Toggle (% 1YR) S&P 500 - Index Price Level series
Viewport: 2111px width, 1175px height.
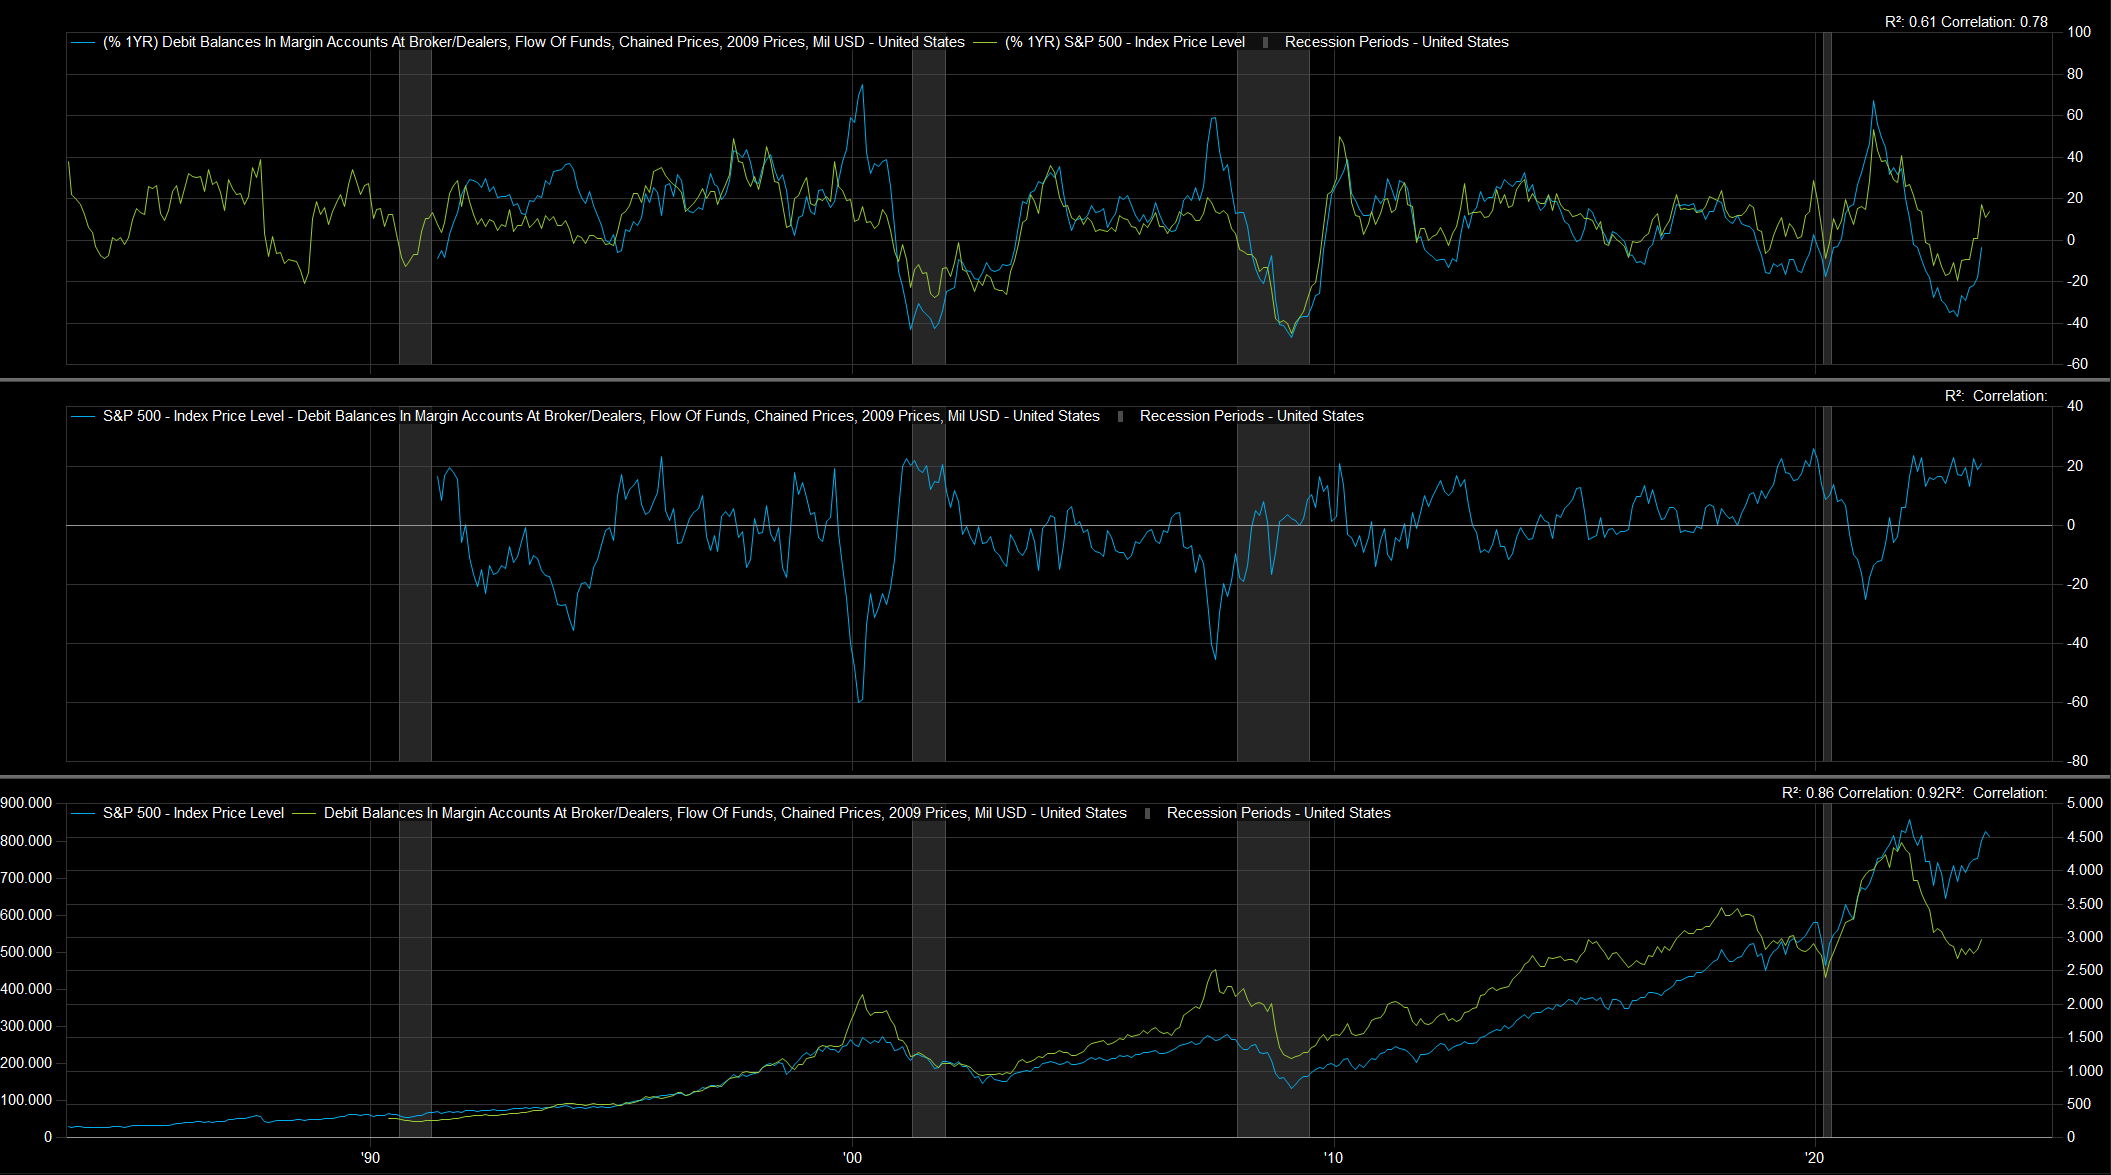1125,42
